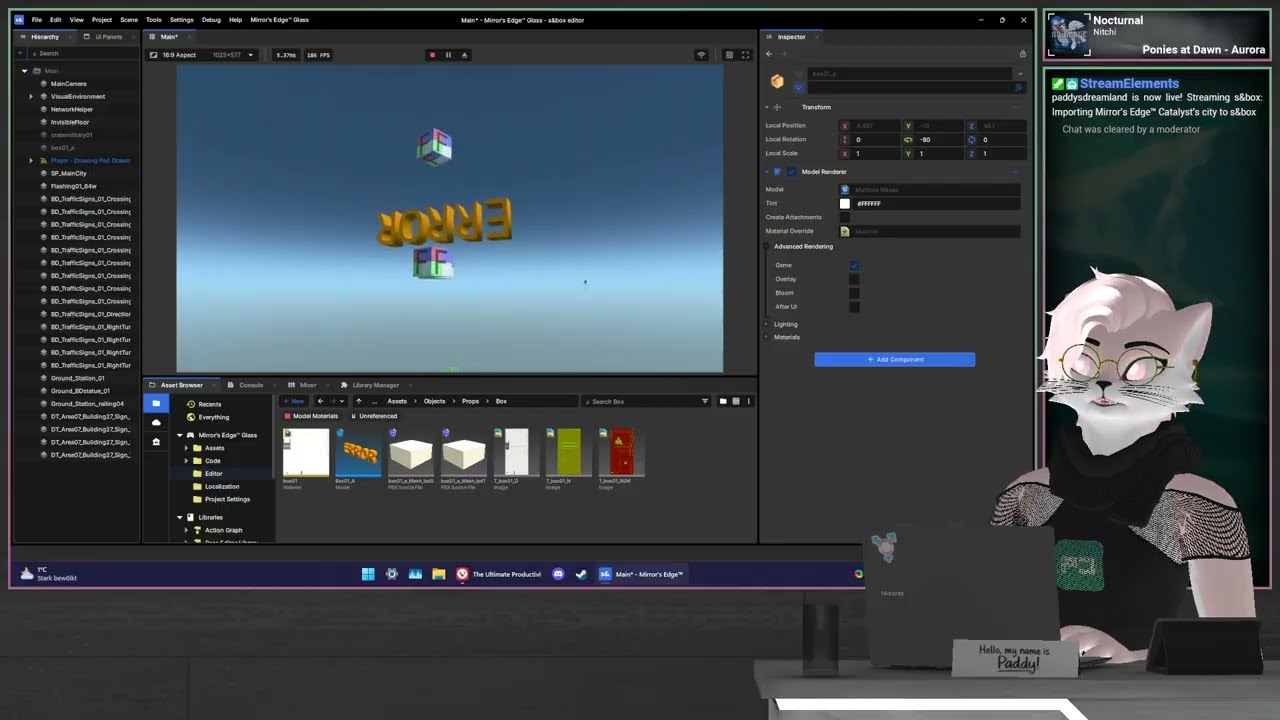Toggle the Create Attachments checkbox

click(845, 217)
